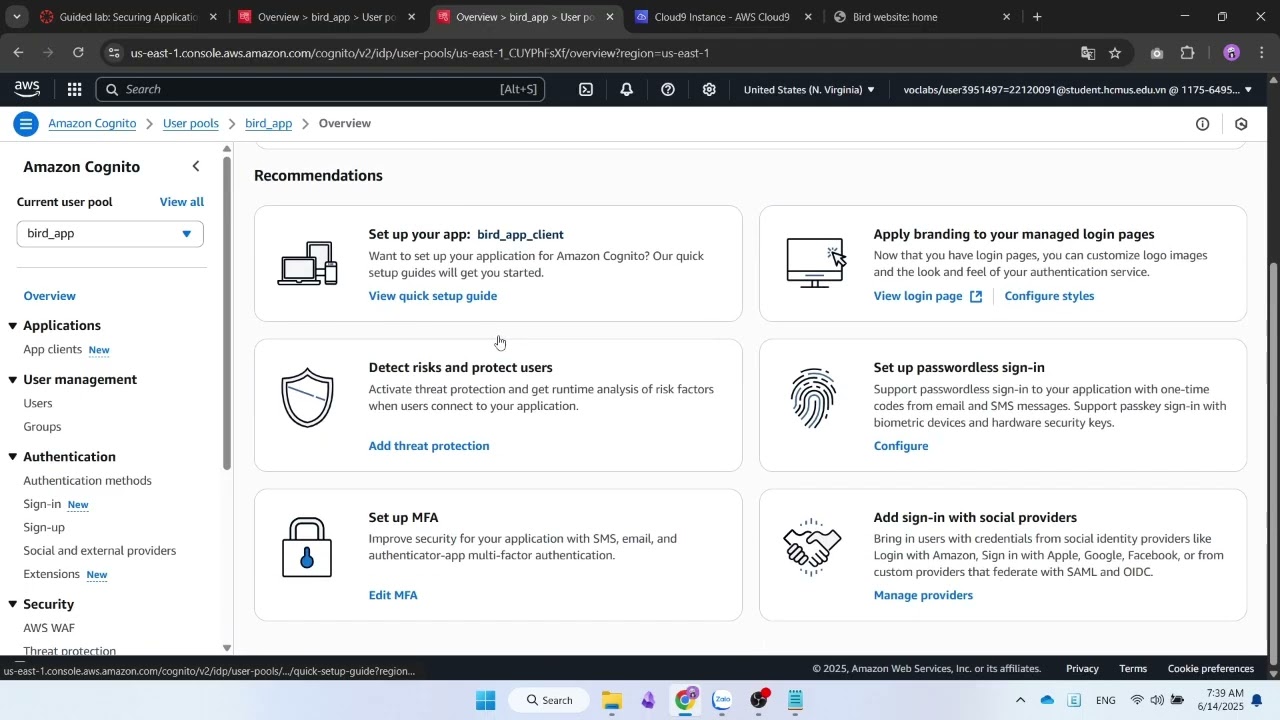Switch to the Bird website: home tab
1280x720 pixels.
(x=920, y=17)
